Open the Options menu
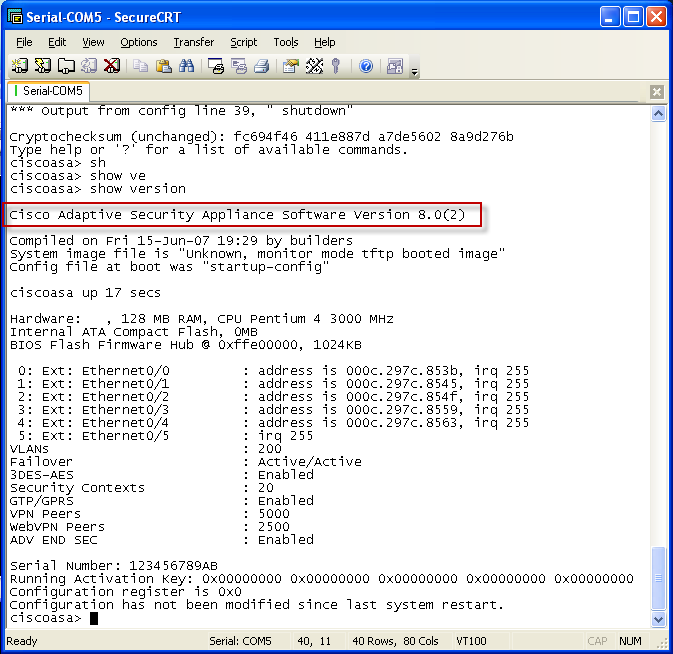 (139, 42)
